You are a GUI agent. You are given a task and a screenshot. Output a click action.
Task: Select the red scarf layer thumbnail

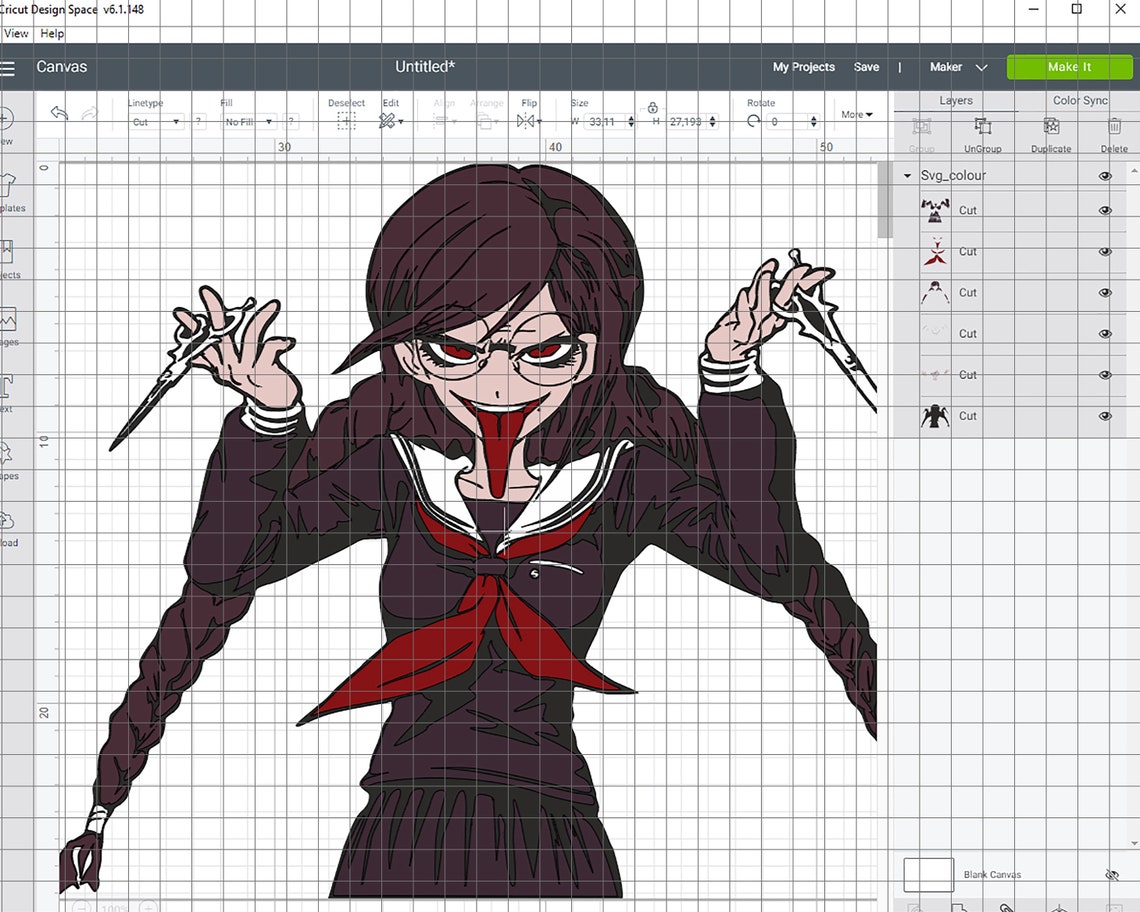click(x=935, y=252)
